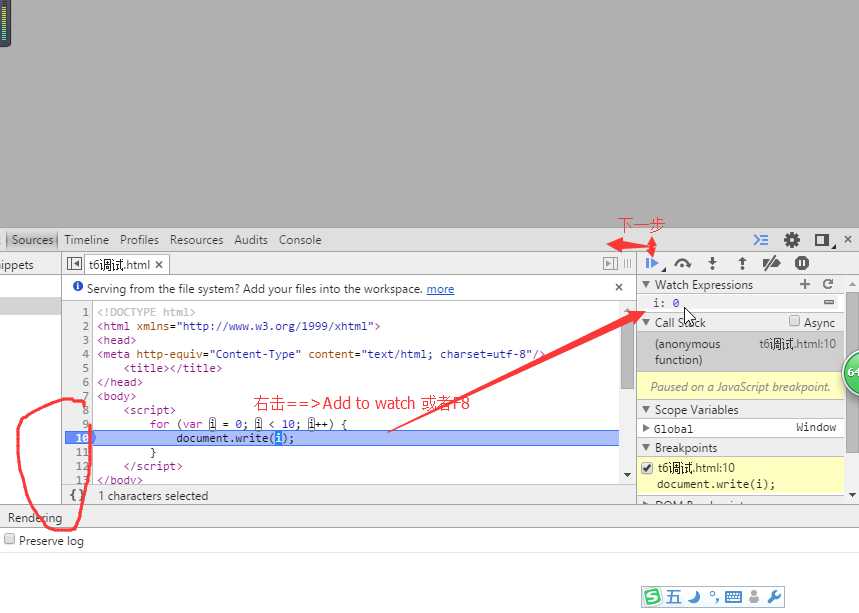859x613 pixels.
Task: Show the console drawer icon
Action: click(760, 240)
